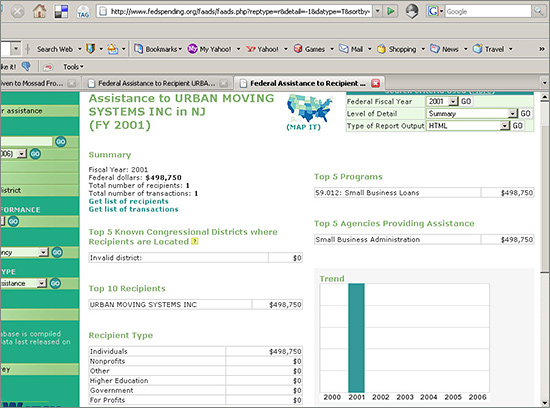Click the blue gem icon in lower toolbar
Viewport: 550px width, 408px height.
[26, 66]
